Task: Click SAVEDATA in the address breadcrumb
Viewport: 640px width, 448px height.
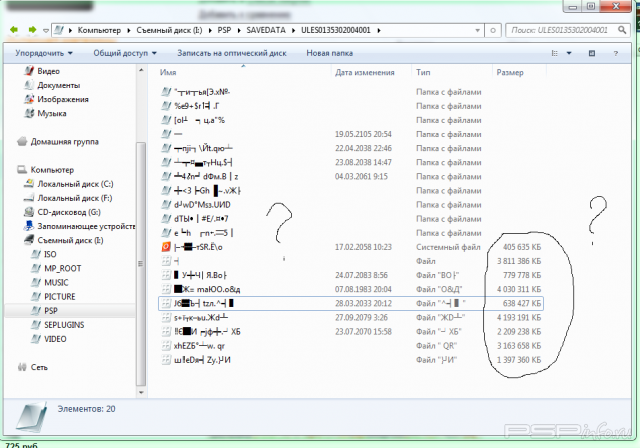Action: click(260, 31)
